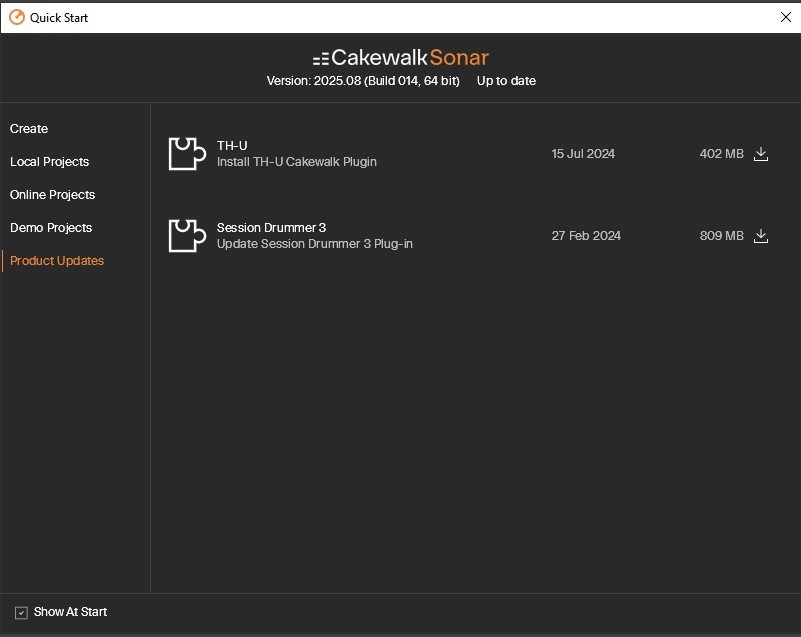Screen dimensions: 801x637
Task: Click the 402 MB size value
Action: click(721, 154)
